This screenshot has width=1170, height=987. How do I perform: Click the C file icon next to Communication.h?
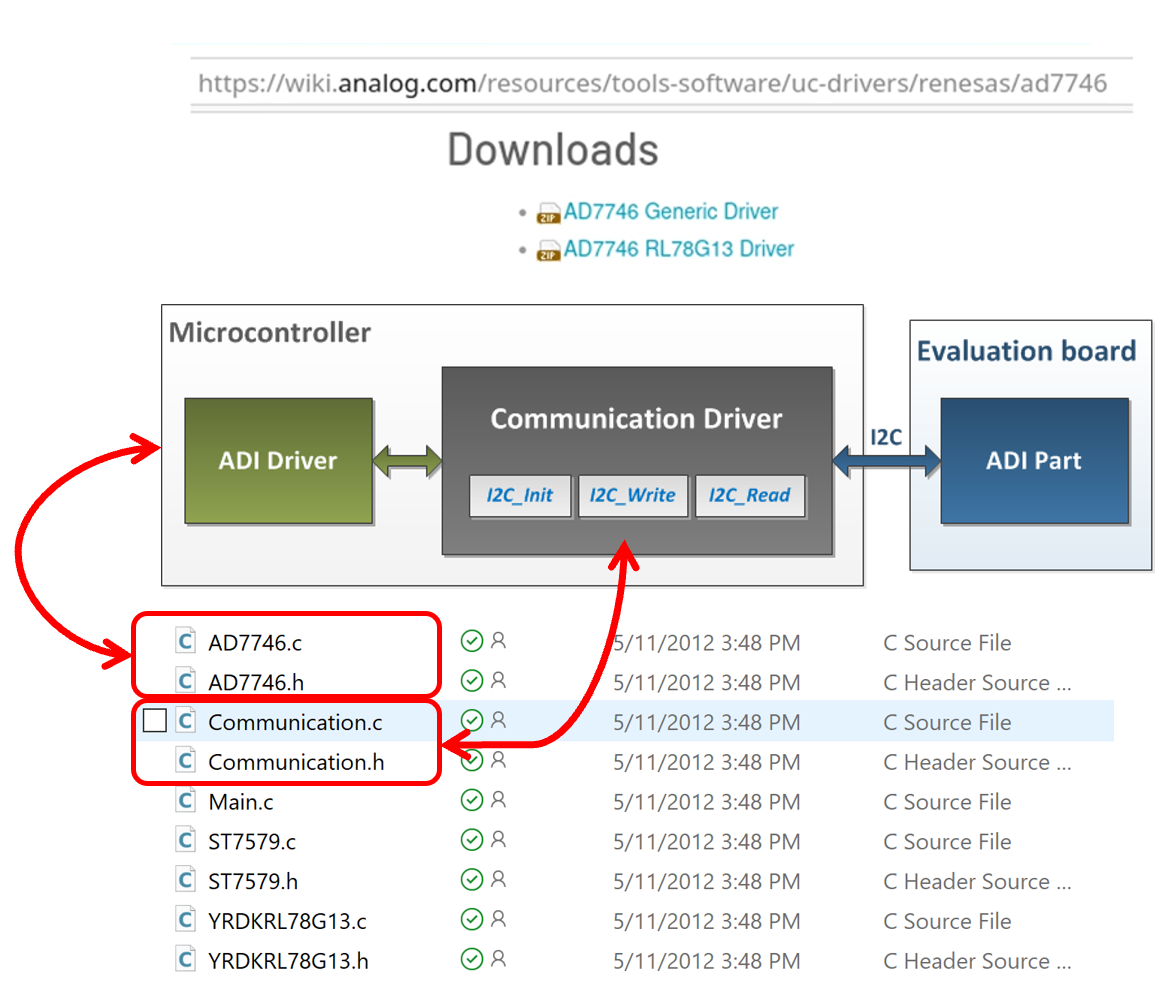(x=185, y=761)
